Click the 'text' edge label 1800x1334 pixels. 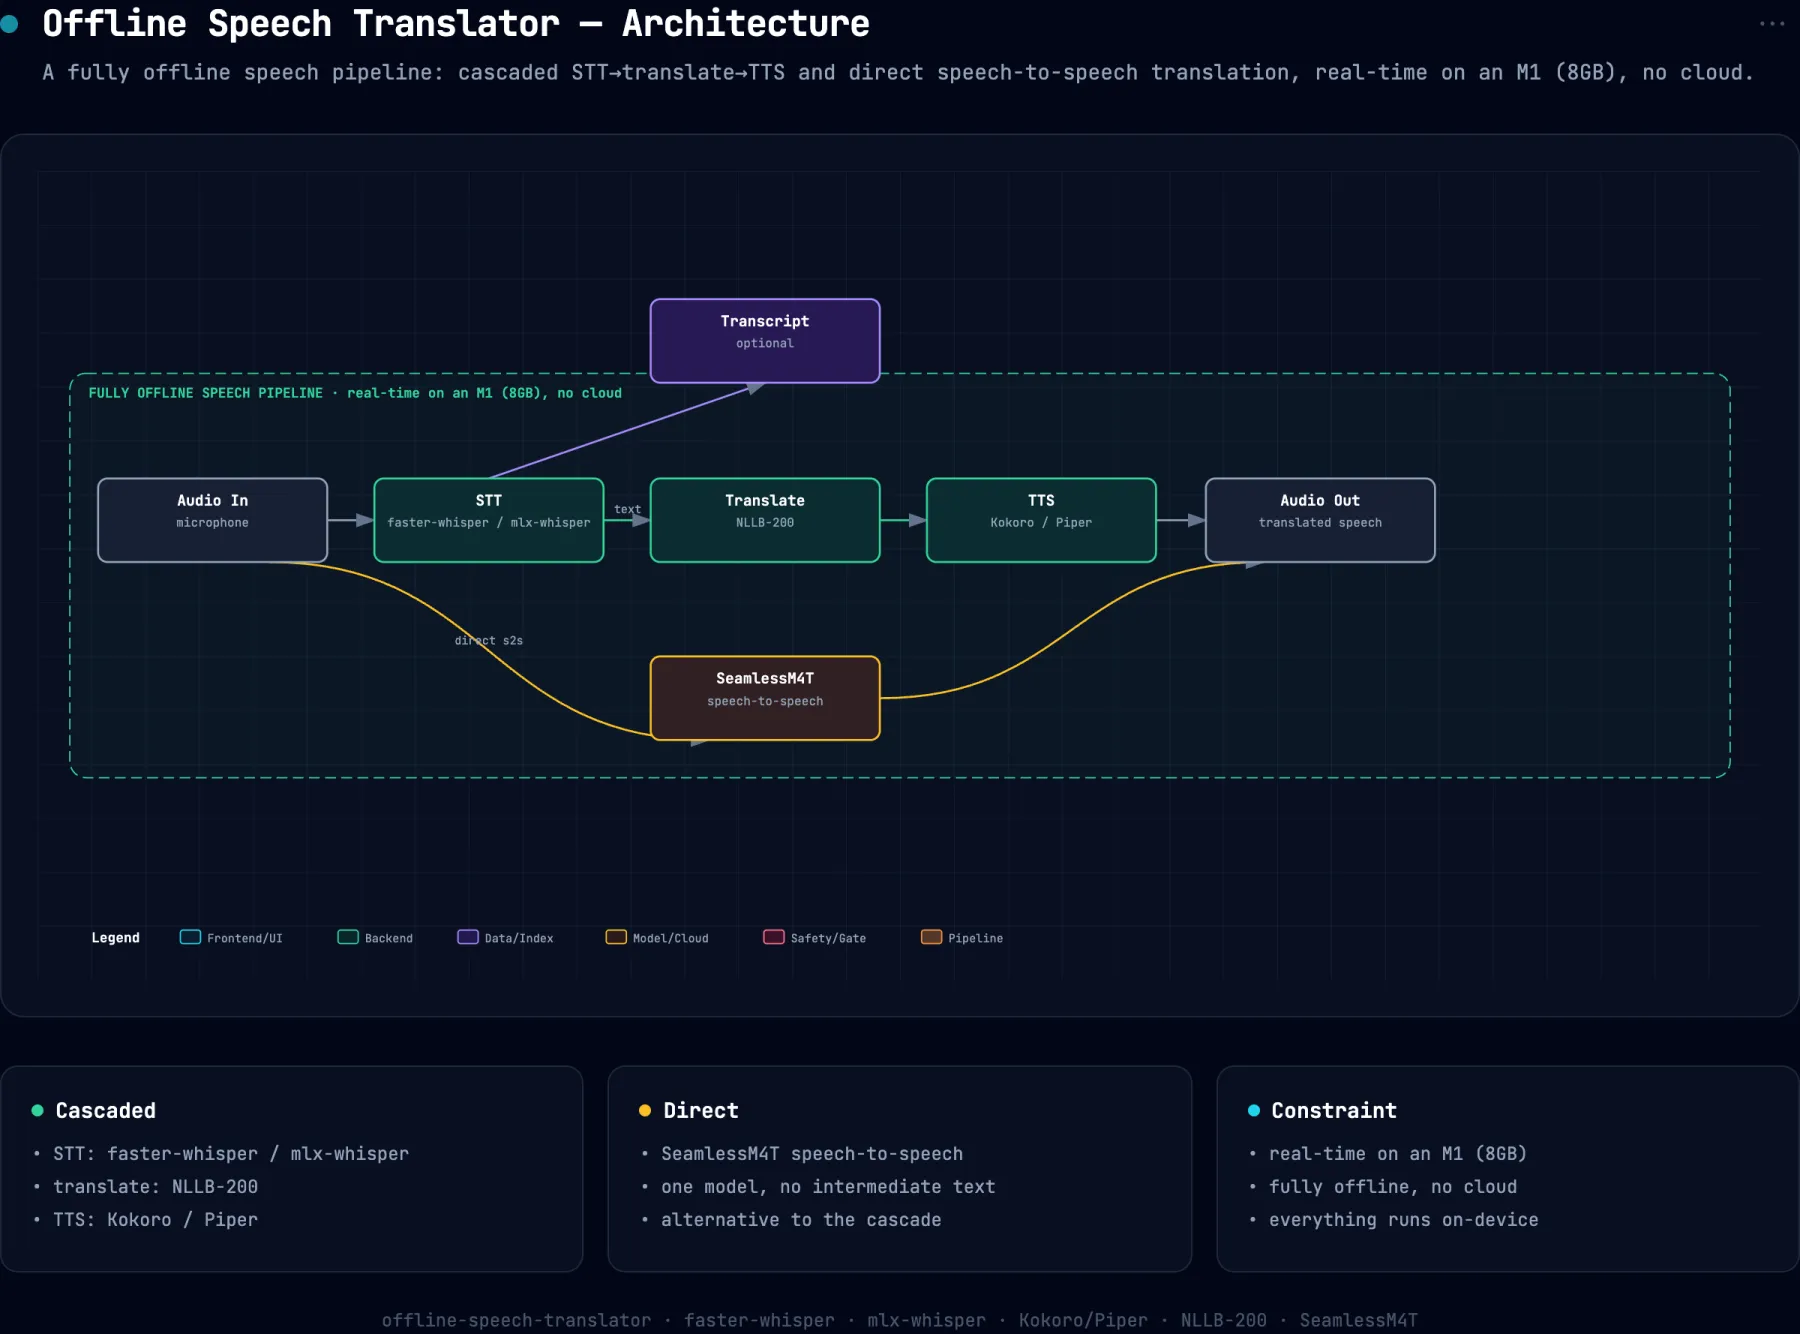coord(627,509)
